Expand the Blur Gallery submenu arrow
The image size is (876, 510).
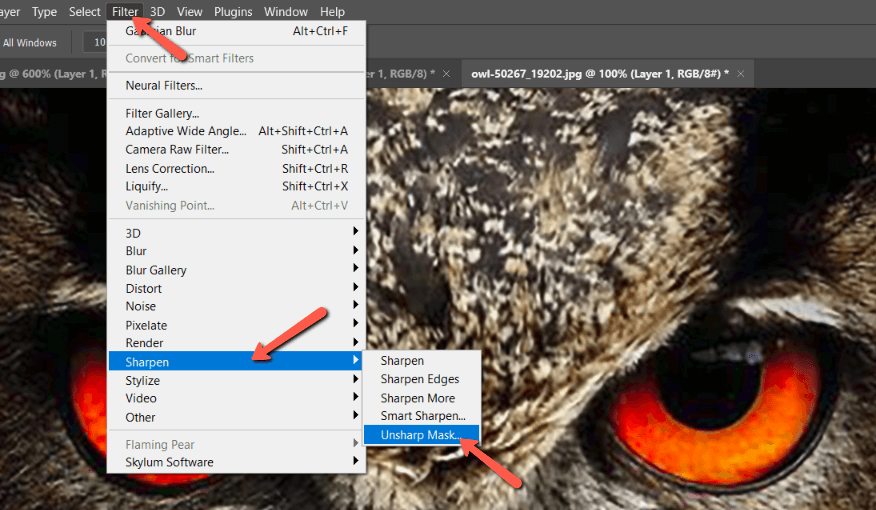355,270
